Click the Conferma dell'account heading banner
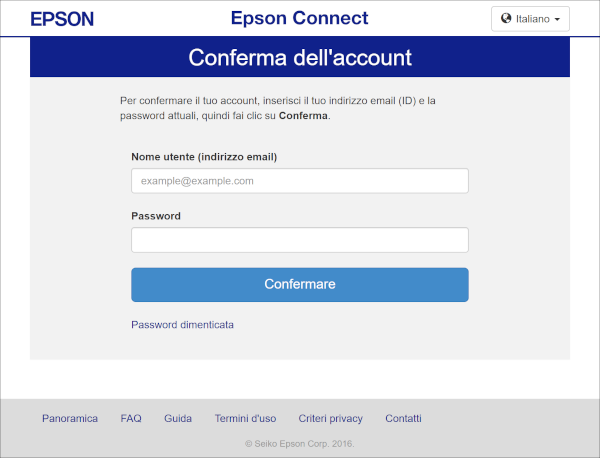 tap(300, 57)
